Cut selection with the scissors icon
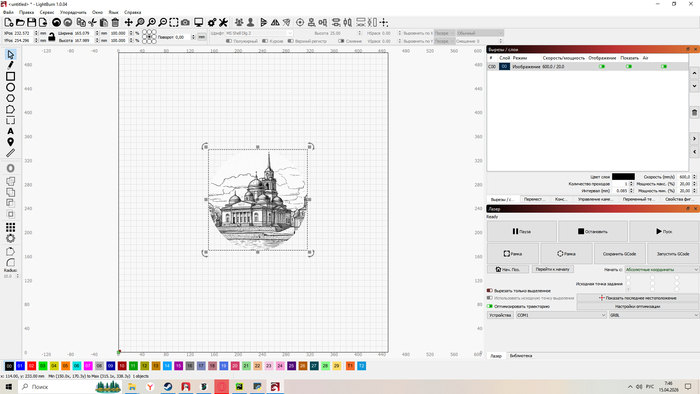The image size is (700, 394). point(92,22)
